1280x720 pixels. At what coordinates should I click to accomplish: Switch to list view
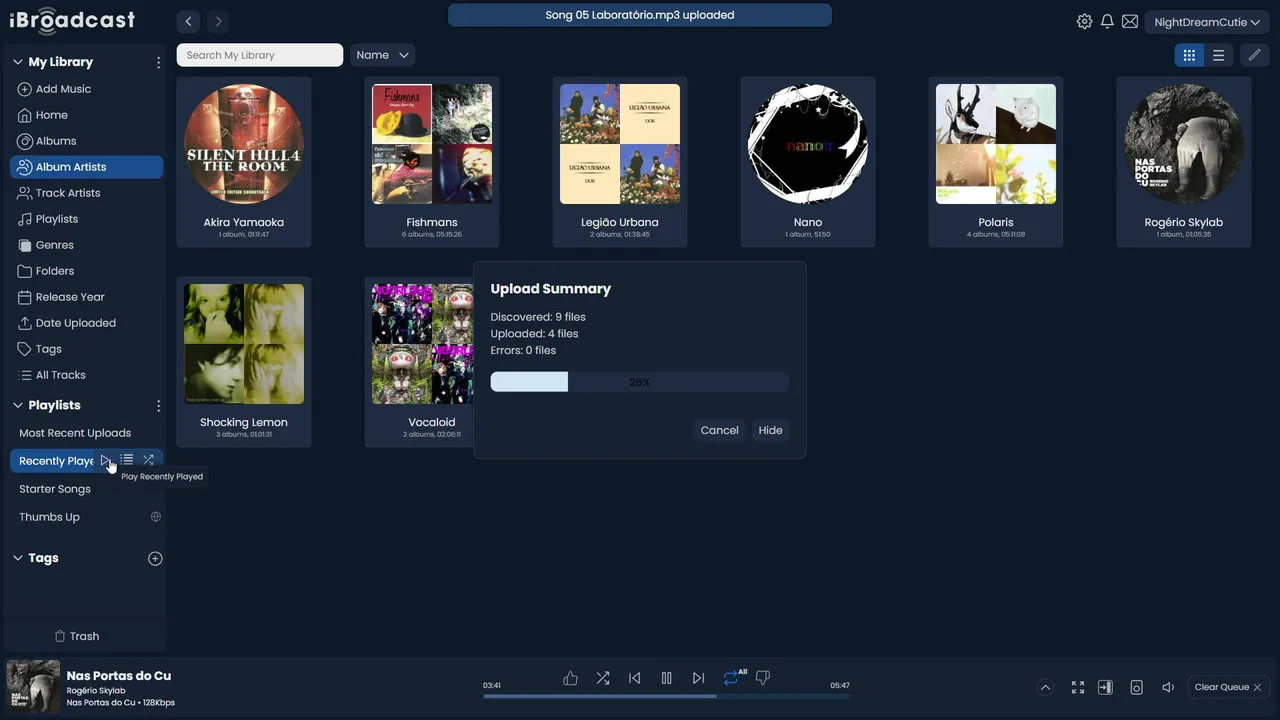(1218, 55)
